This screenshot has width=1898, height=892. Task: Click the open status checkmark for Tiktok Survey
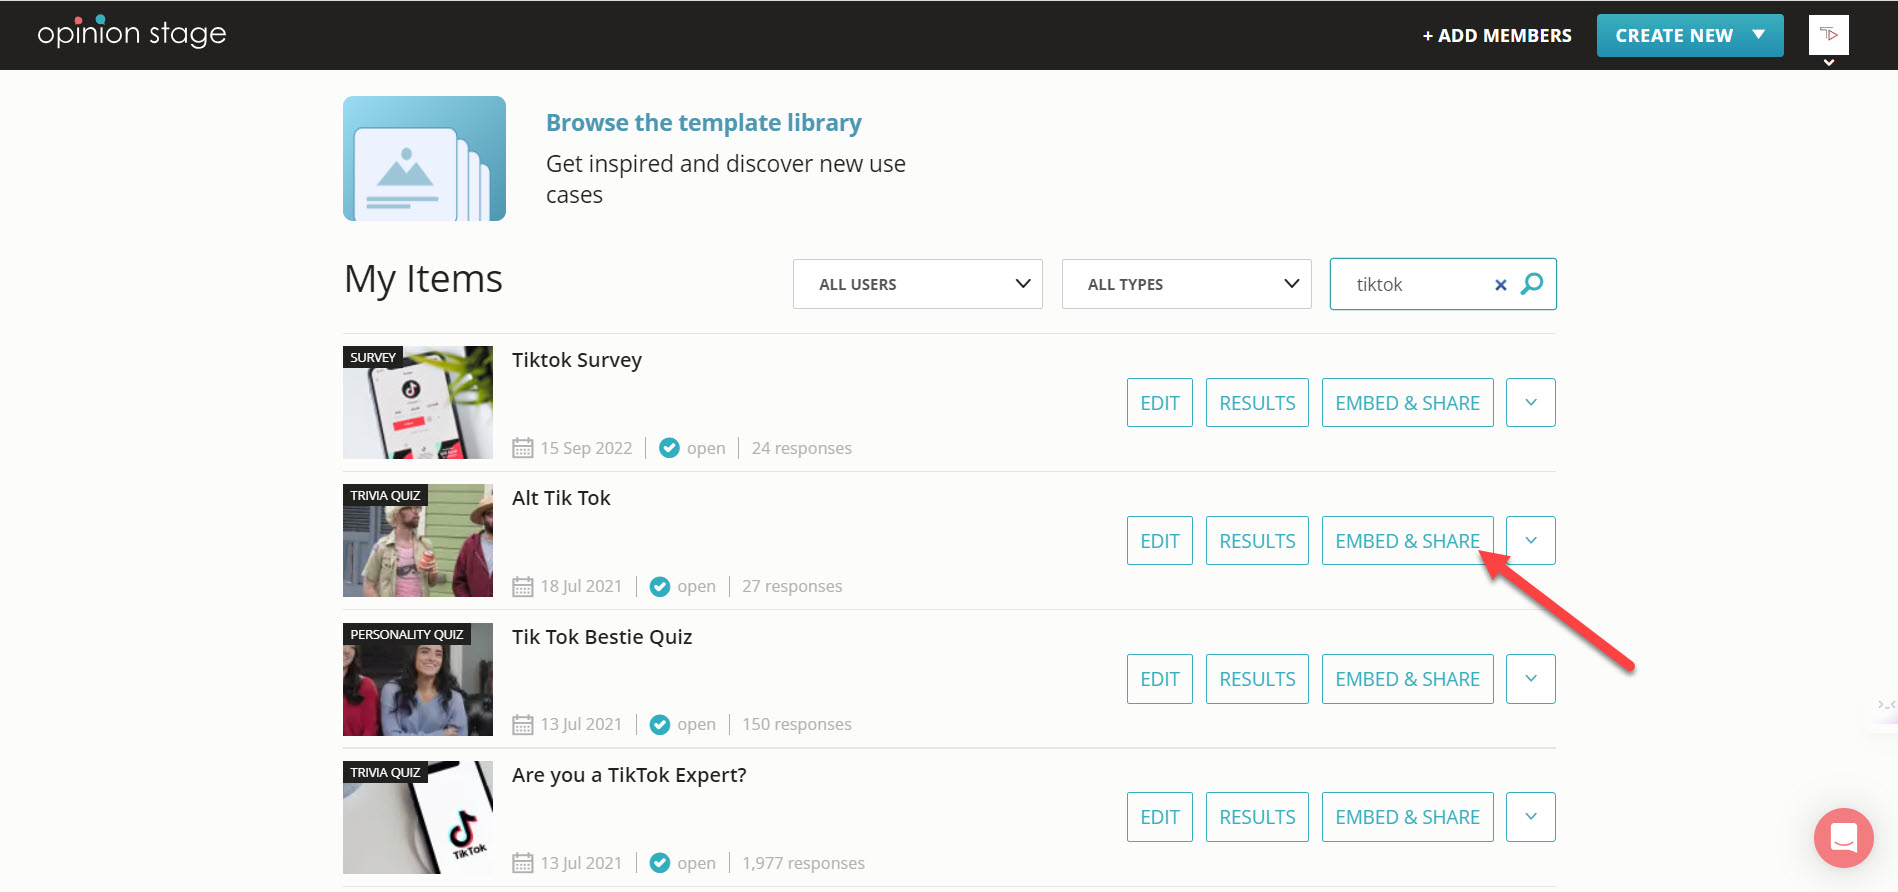(x=669, y=448)
